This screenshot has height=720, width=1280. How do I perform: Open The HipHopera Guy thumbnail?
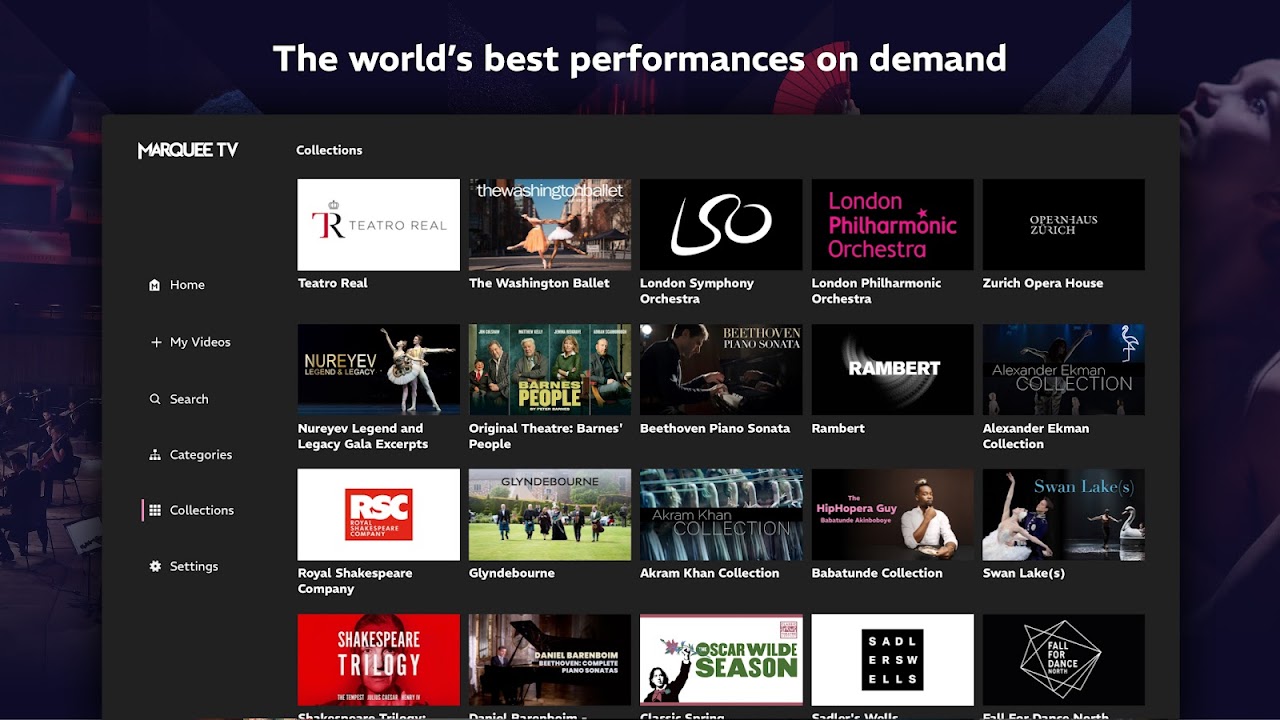click(892, 515)
